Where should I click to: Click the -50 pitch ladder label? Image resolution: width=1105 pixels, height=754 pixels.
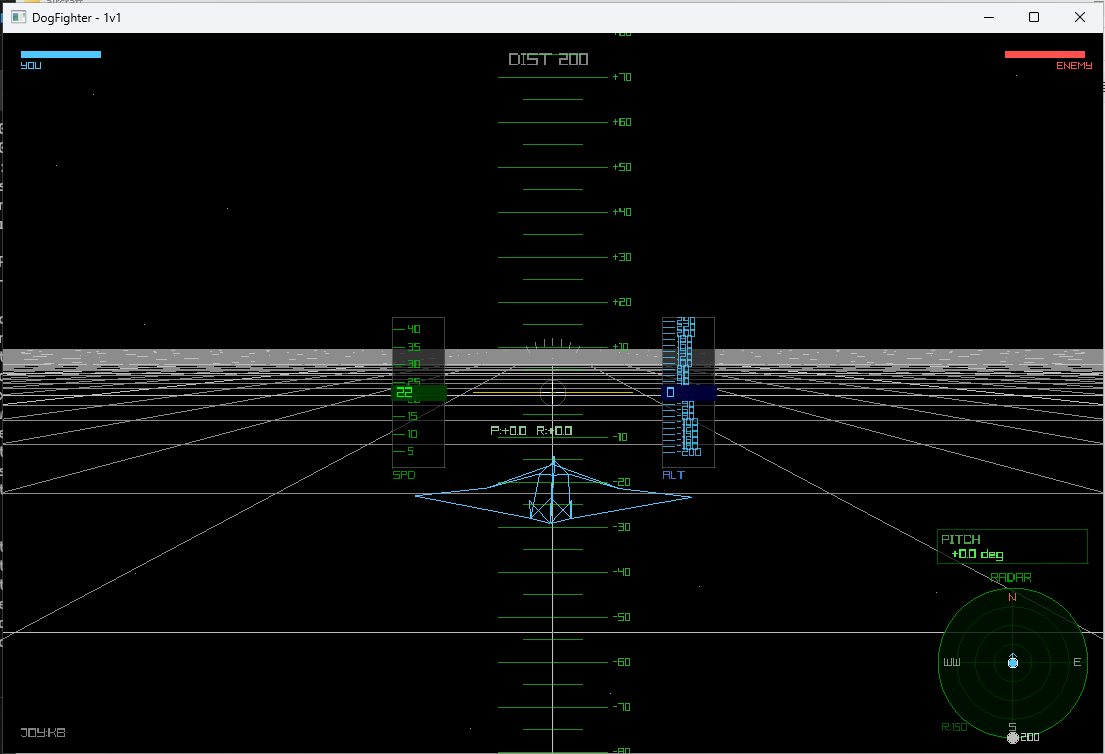tap(622, 617)
